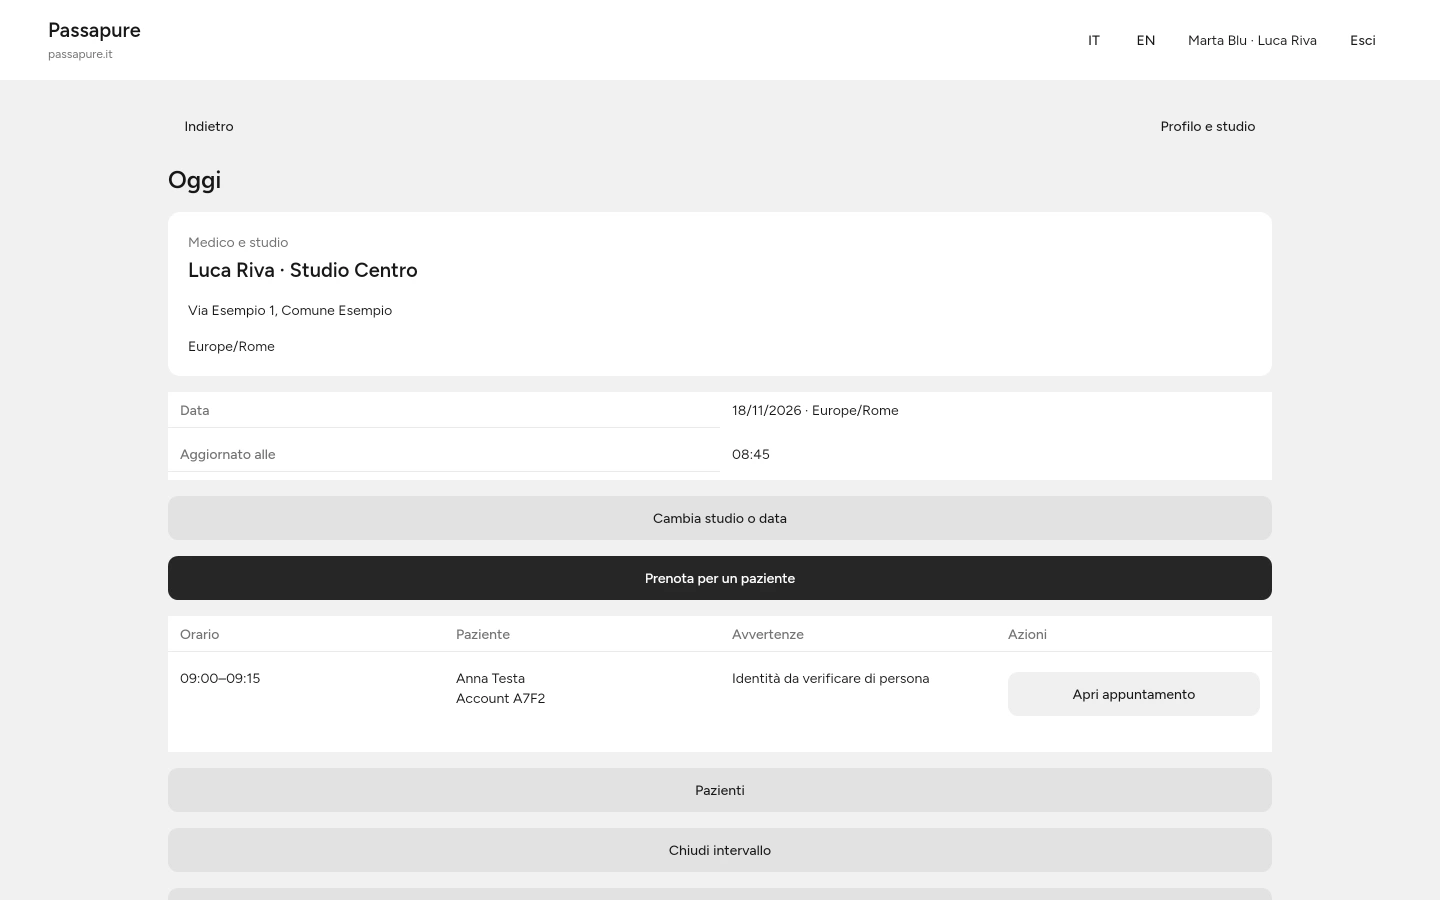Image resolution: width=1440 pixels, height=900 pixels.
Task: Click the Paziente column header
Action: [x=483, y=634]
